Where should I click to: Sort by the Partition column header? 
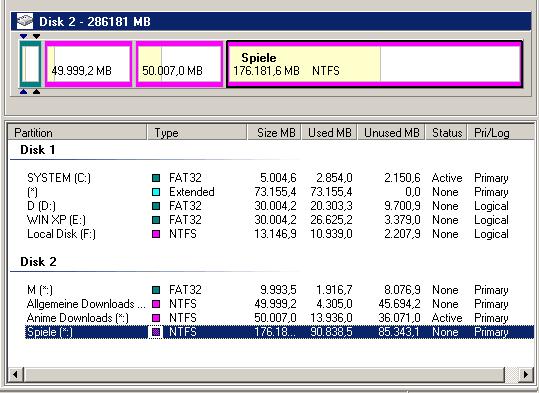tap(78, 133)
